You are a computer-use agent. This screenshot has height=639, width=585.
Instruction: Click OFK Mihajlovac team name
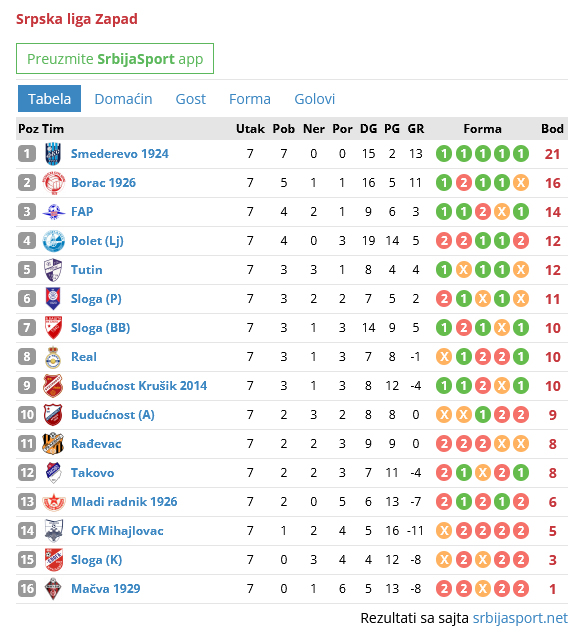point(117,531)
